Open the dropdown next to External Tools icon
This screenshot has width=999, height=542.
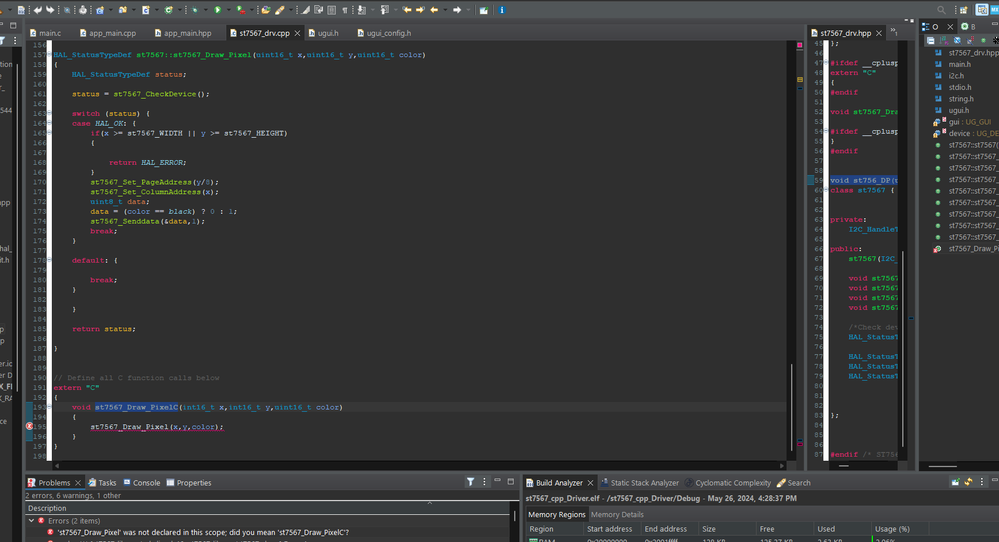tap(252, 10)
